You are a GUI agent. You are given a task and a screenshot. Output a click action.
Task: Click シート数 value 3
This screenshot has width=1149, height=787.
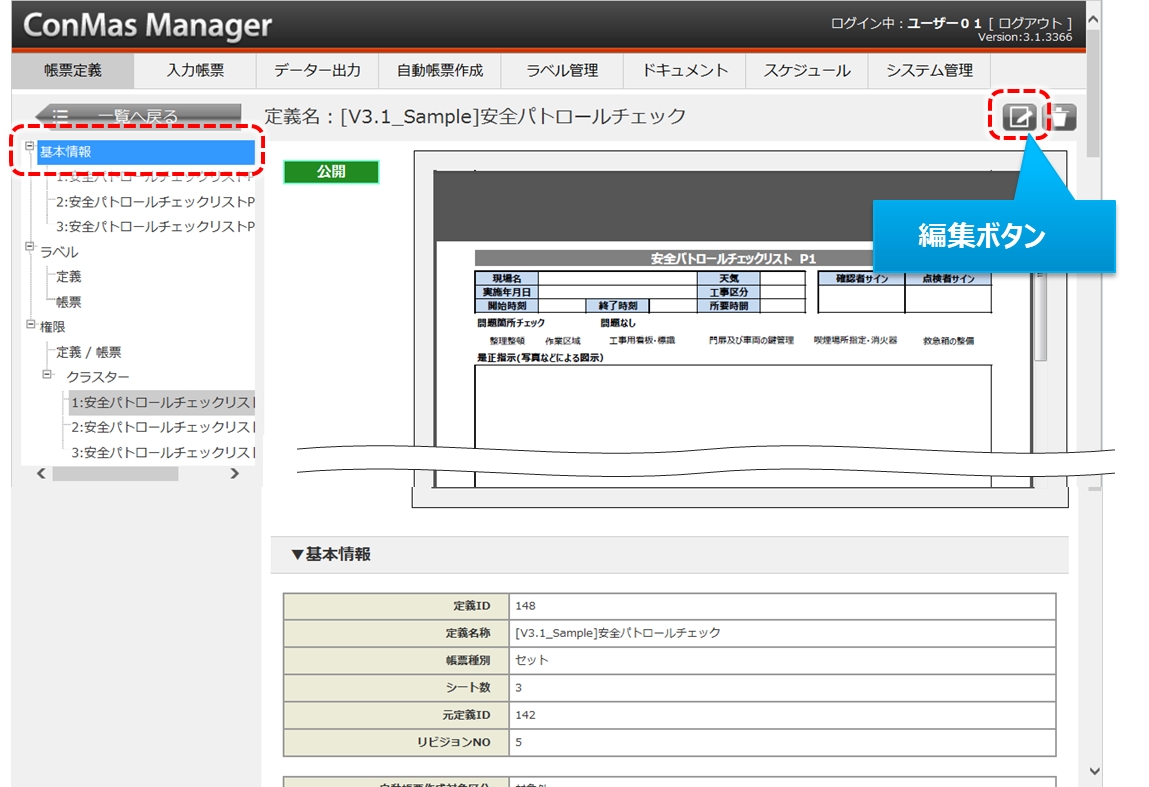[x=519, y=687]
